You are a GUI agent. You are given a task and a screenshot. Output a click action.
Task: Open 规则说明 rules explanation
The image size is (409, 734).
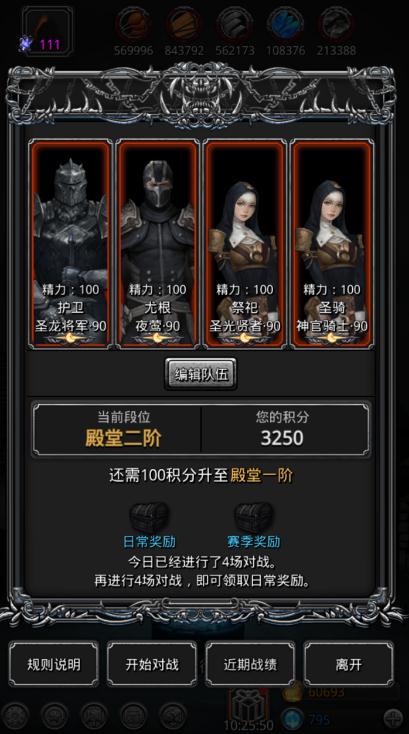pyautogui.click(x=54, y=664)
